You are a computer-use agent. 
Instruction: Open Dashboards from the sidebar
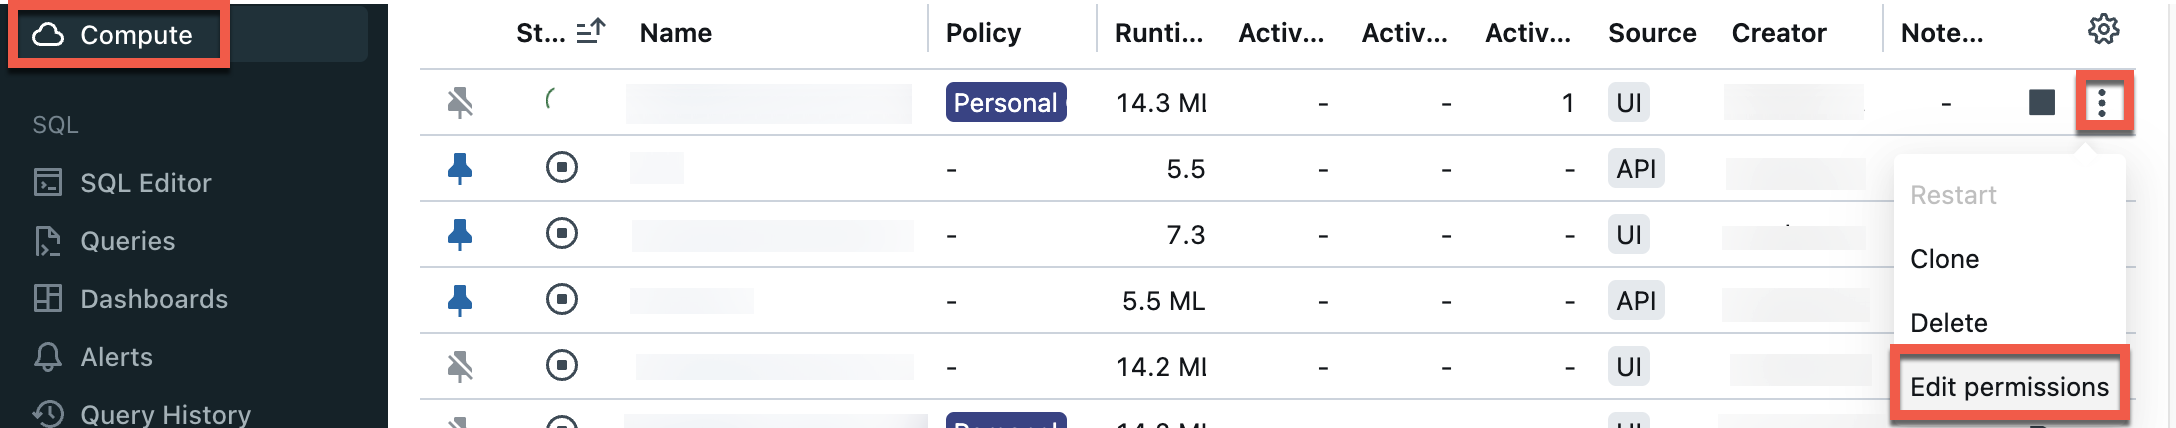click(153, 299)
